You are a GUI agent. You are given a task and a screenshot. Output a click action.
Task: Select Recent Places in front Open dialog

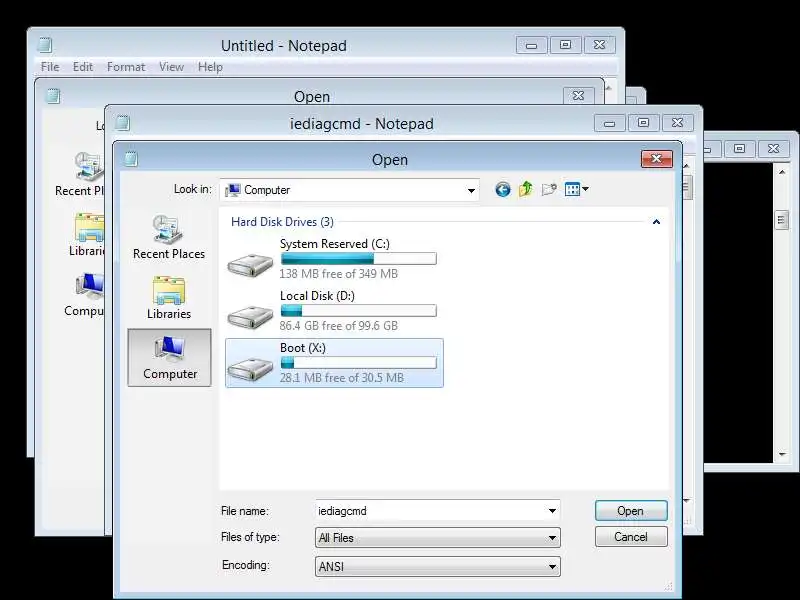tap(169, 237)
